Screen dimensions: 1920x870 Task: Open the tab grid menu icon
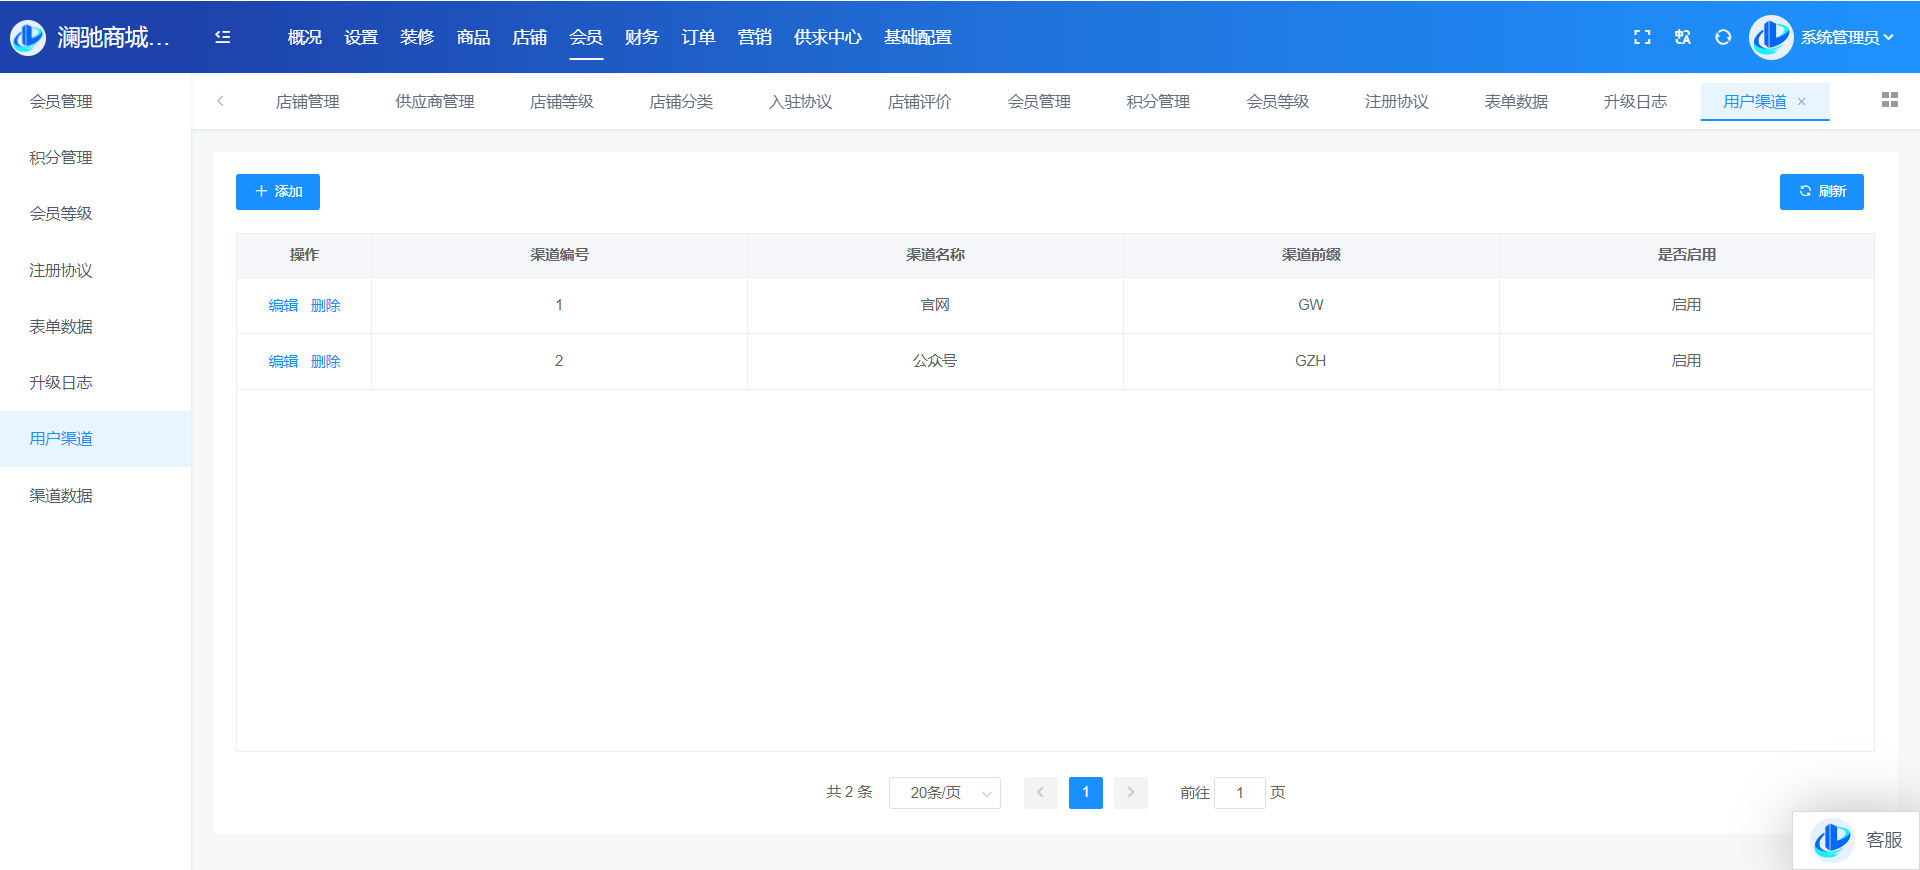pos(1889,100)
